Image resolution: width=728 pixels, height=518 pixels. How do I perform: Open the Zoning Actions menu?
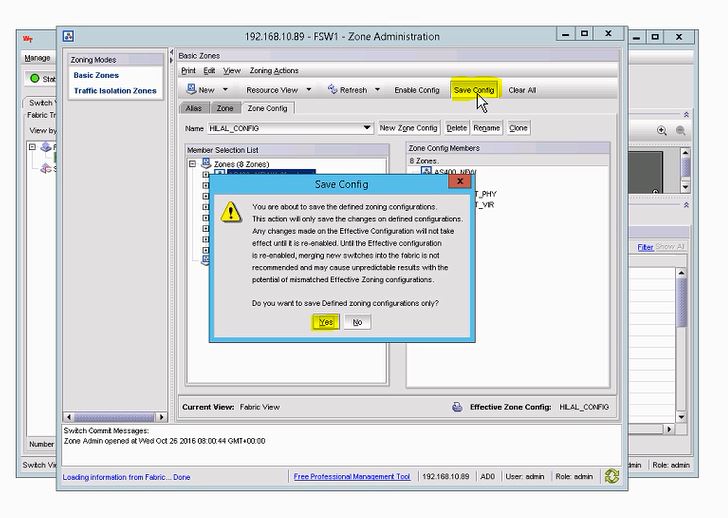[x=274, y=71]
